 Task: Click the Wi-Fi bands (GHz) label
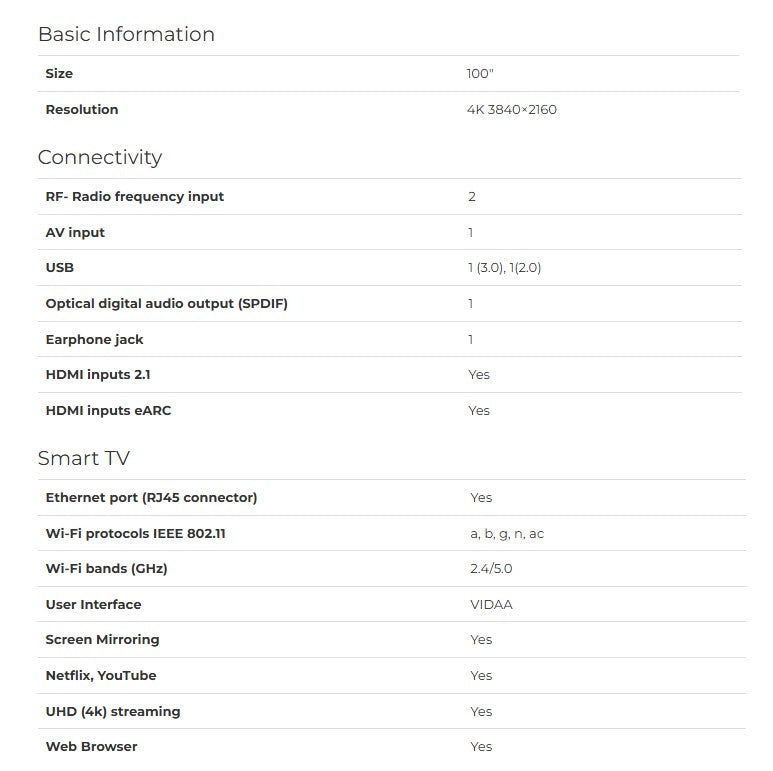106,569
